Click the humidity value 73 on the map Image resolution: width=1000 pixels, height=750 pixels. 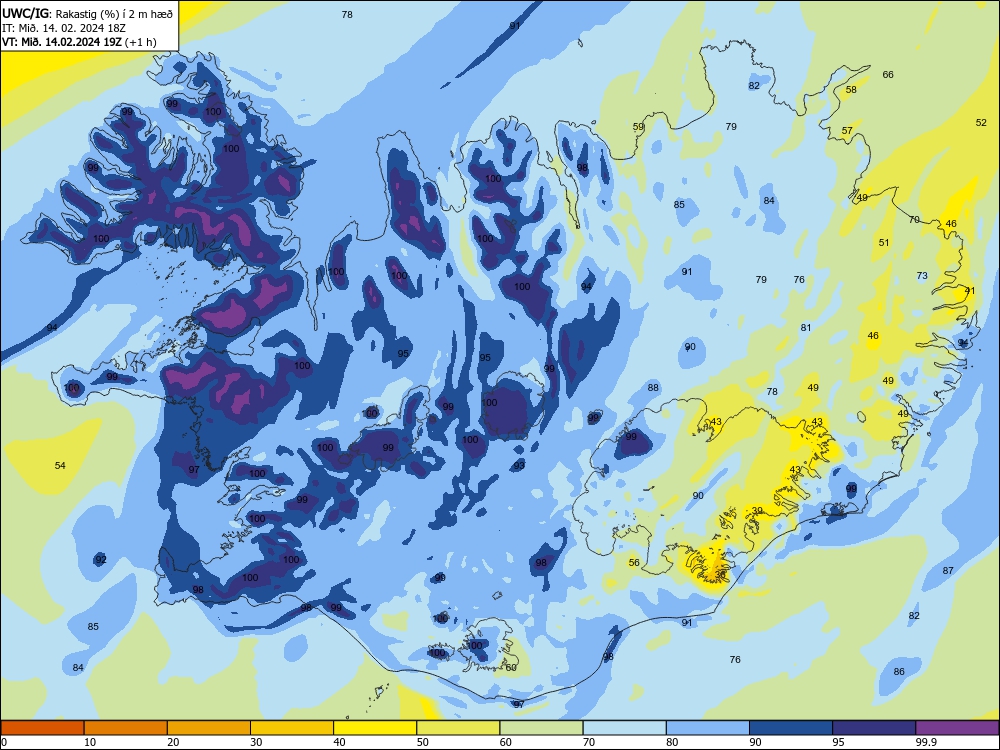tap(922, 276)
